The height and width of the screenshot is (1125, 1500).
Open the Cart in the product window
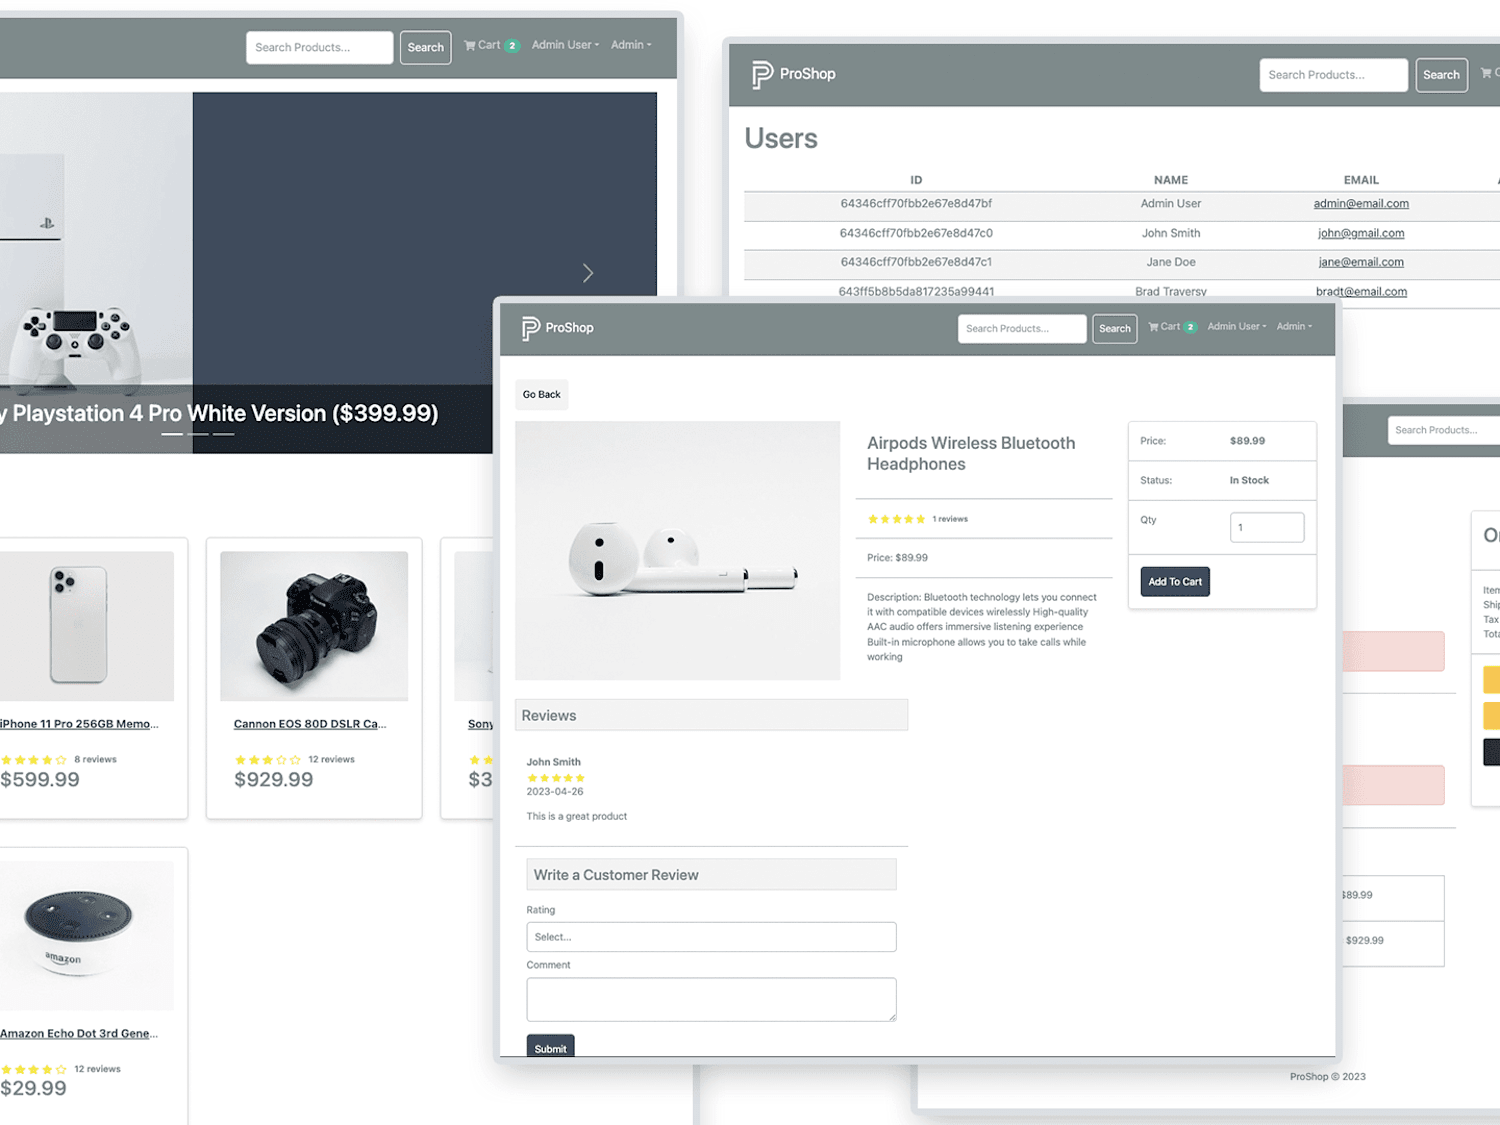[x=1171, y=327]
